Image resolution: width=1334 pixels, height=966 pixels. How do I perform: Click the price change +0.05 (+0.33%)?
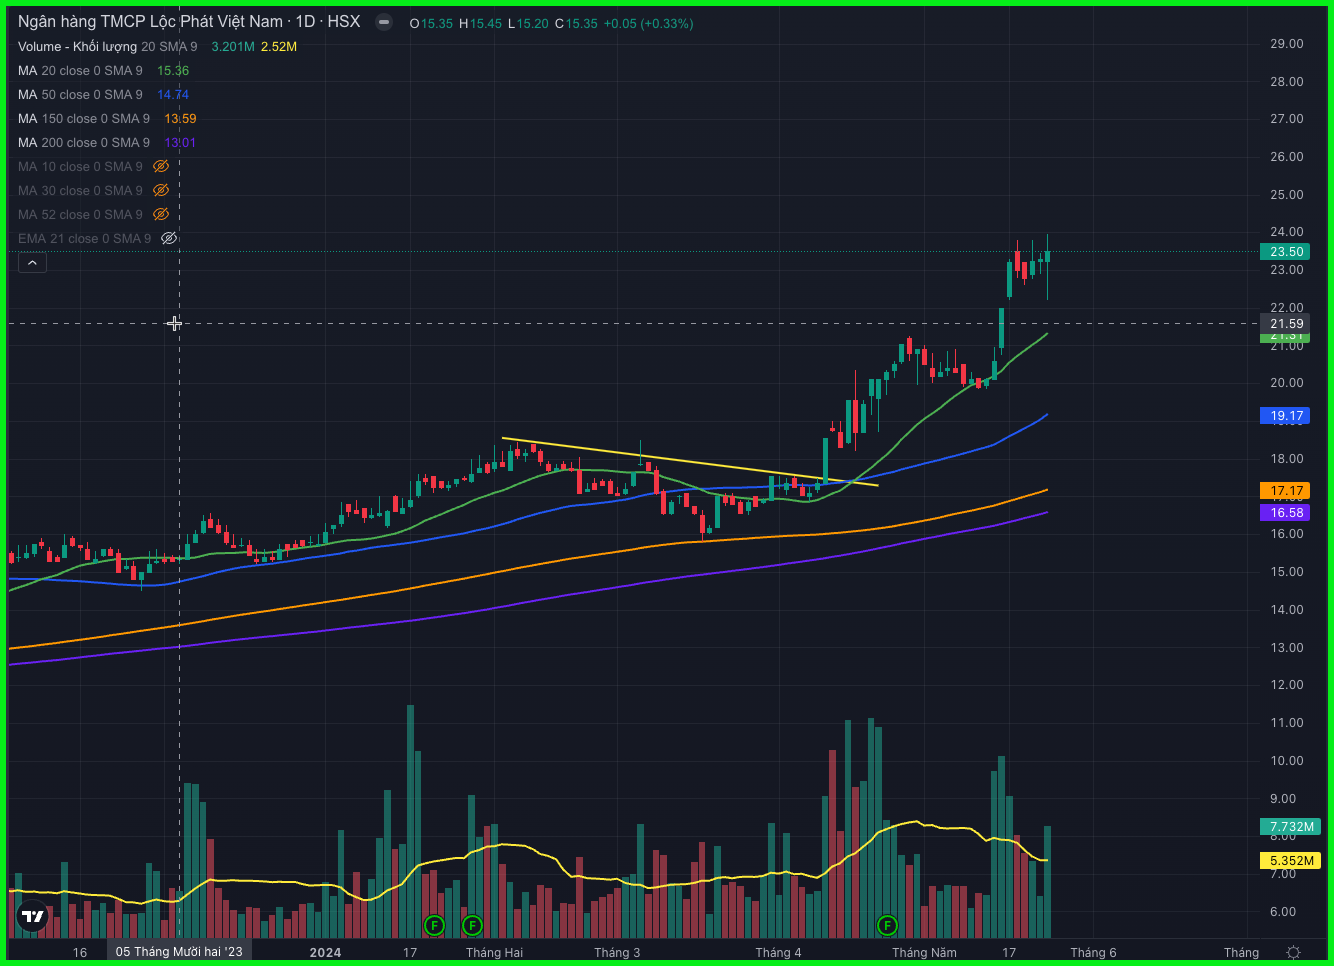[x=648, y=23]
